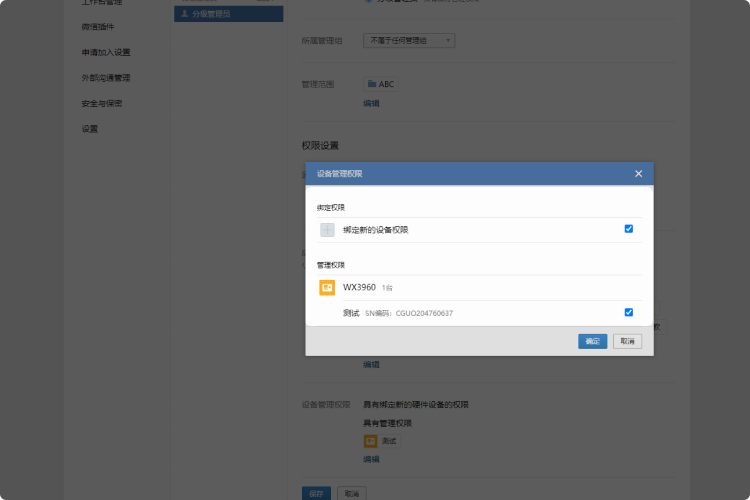This screenshot has height=500, width=750.
Task: Click 编辑 link under 设备管理权限 section
Action: (371, 459)
